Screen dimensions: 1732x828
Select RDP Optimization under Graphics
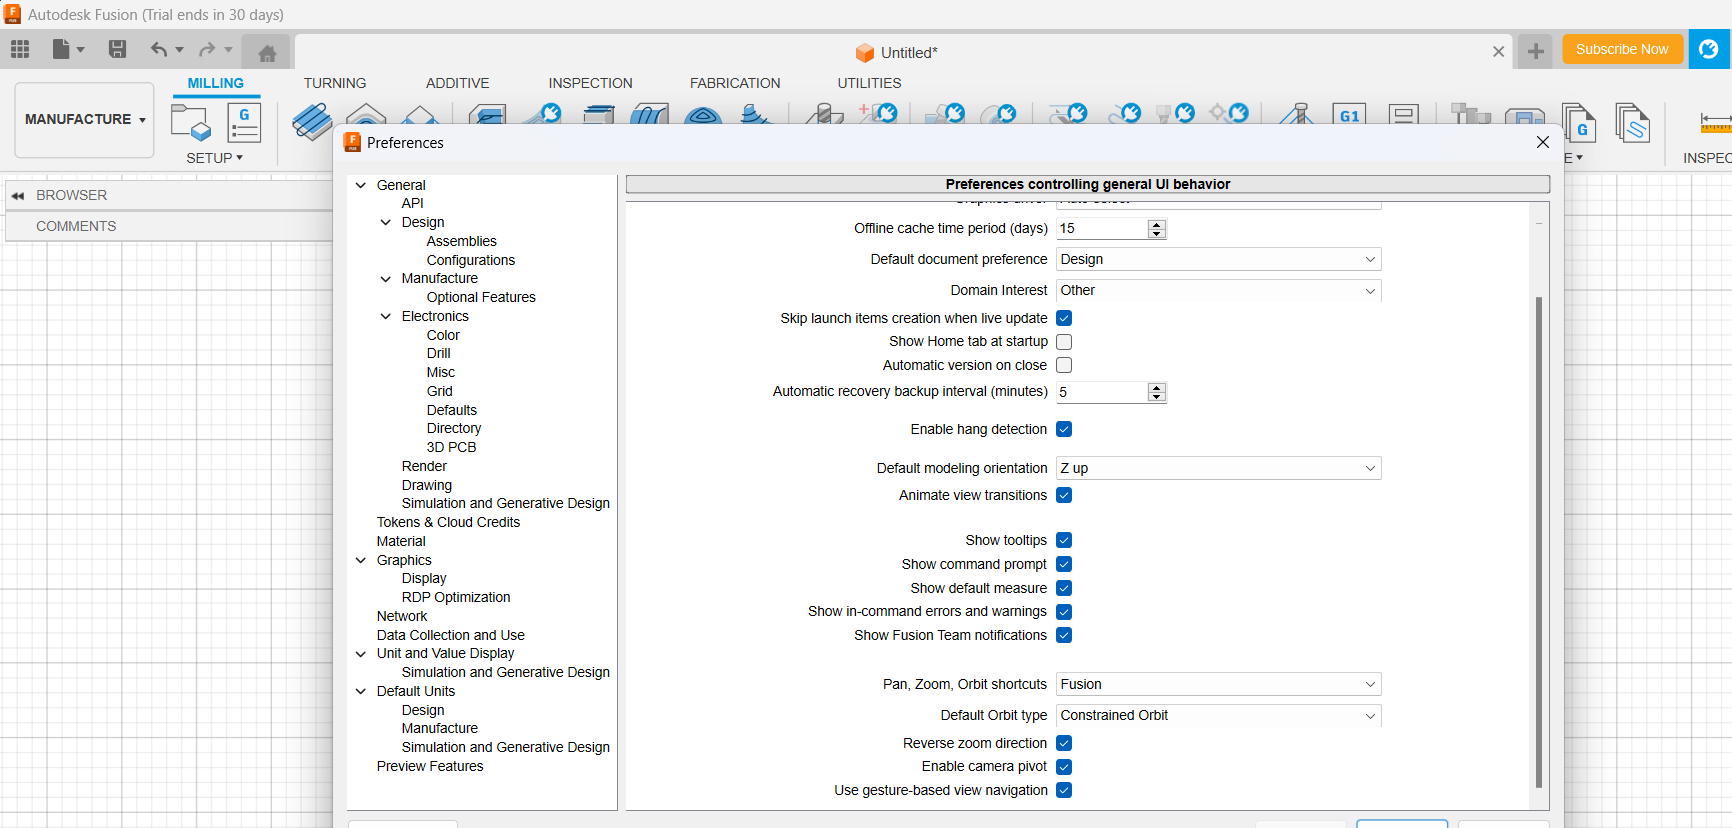point(456,597)
